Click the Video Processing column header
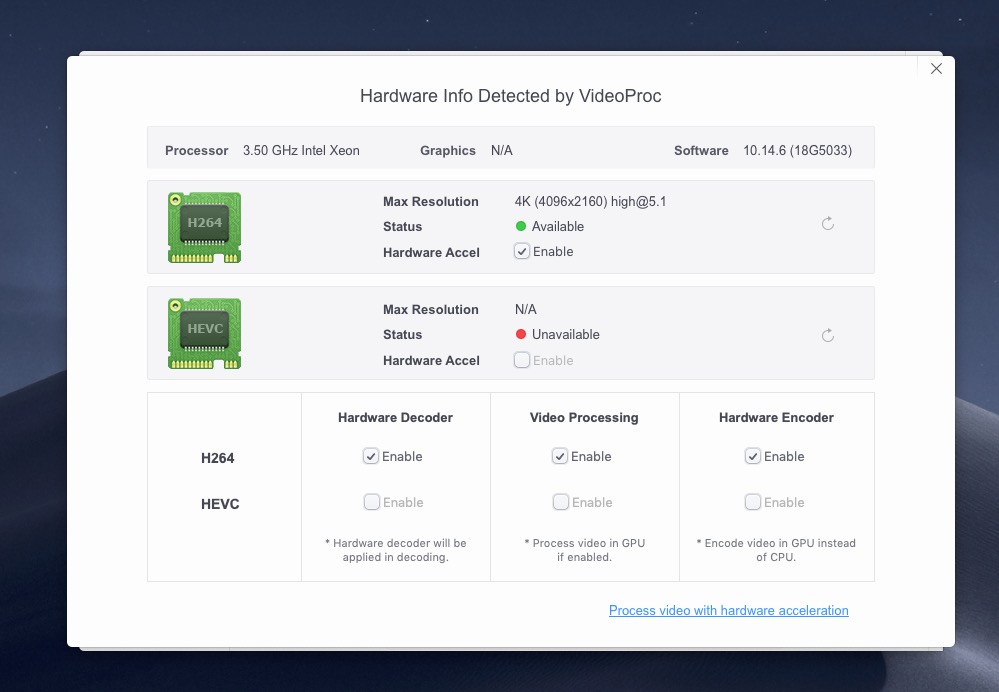Image resolution: width=999 pixels, height=692 pixels. pos(584,417)
